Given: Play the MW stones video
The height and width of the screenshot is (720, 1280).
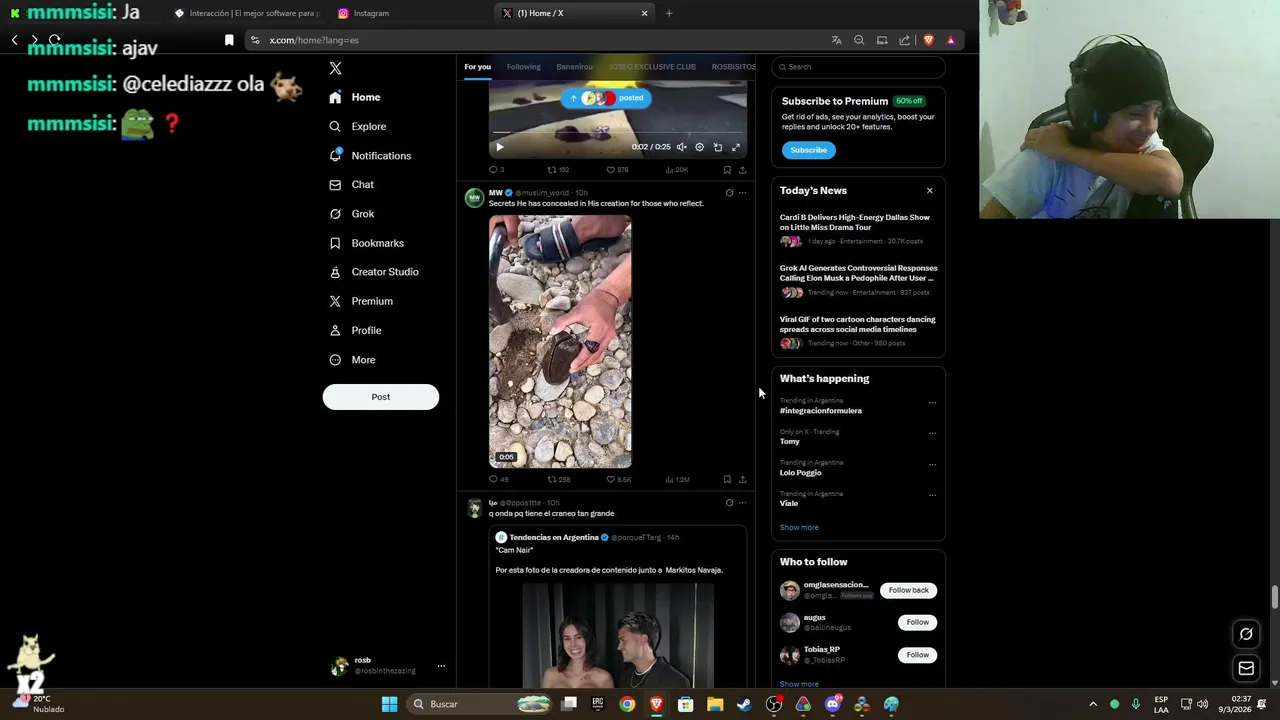Looking at the screenshot, I should tap(560, 342).
